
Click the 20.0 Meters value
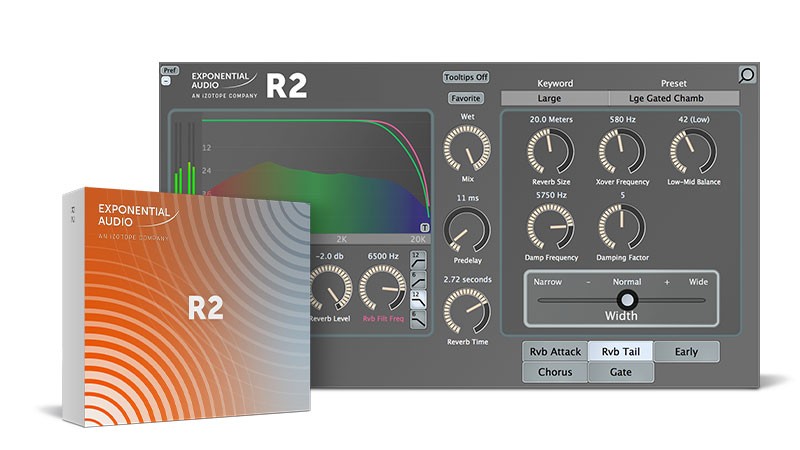[x=551, y=119]
